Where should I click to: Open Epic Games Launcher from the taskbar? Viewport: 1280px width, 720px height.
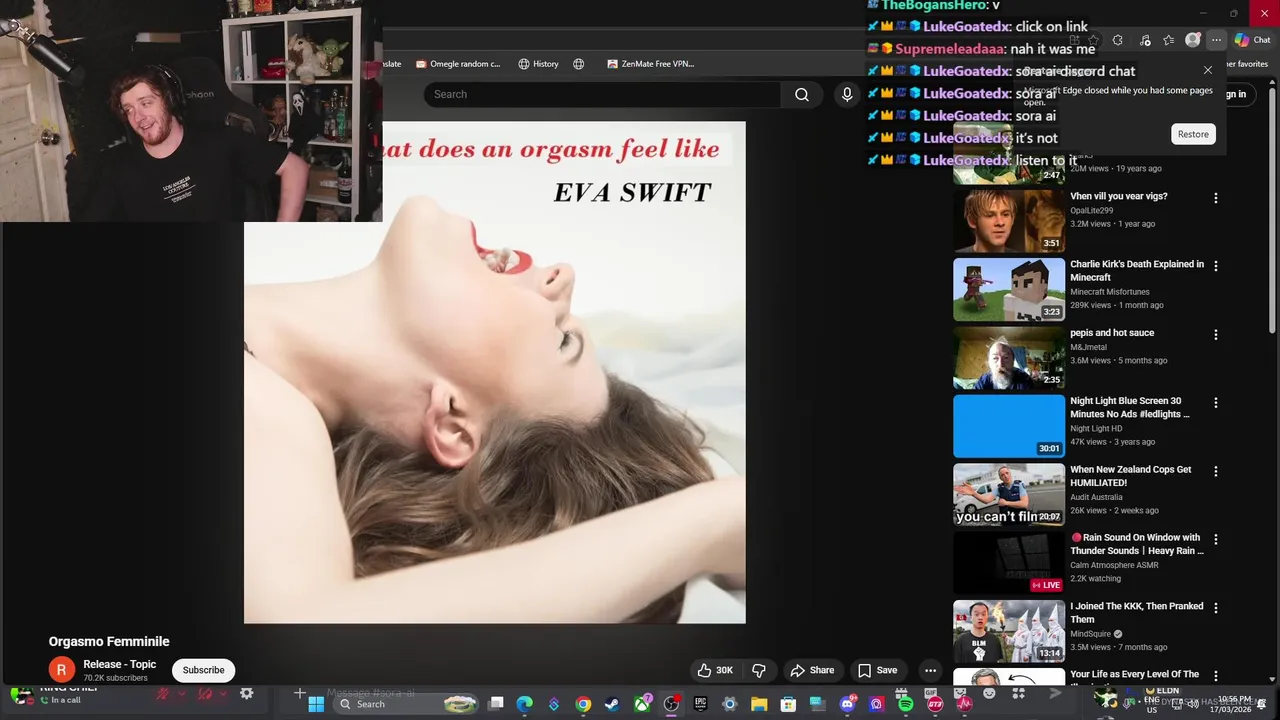[701, 704]
